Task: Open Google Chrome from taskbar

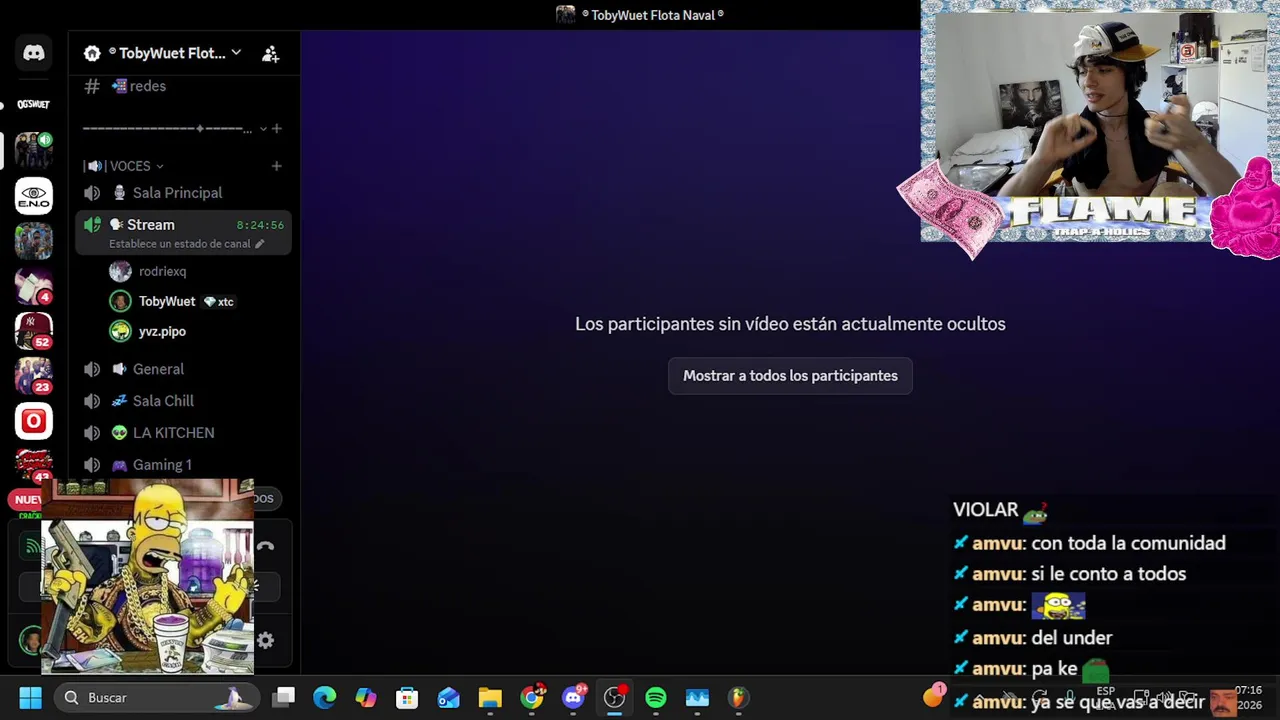Action: 532,698
